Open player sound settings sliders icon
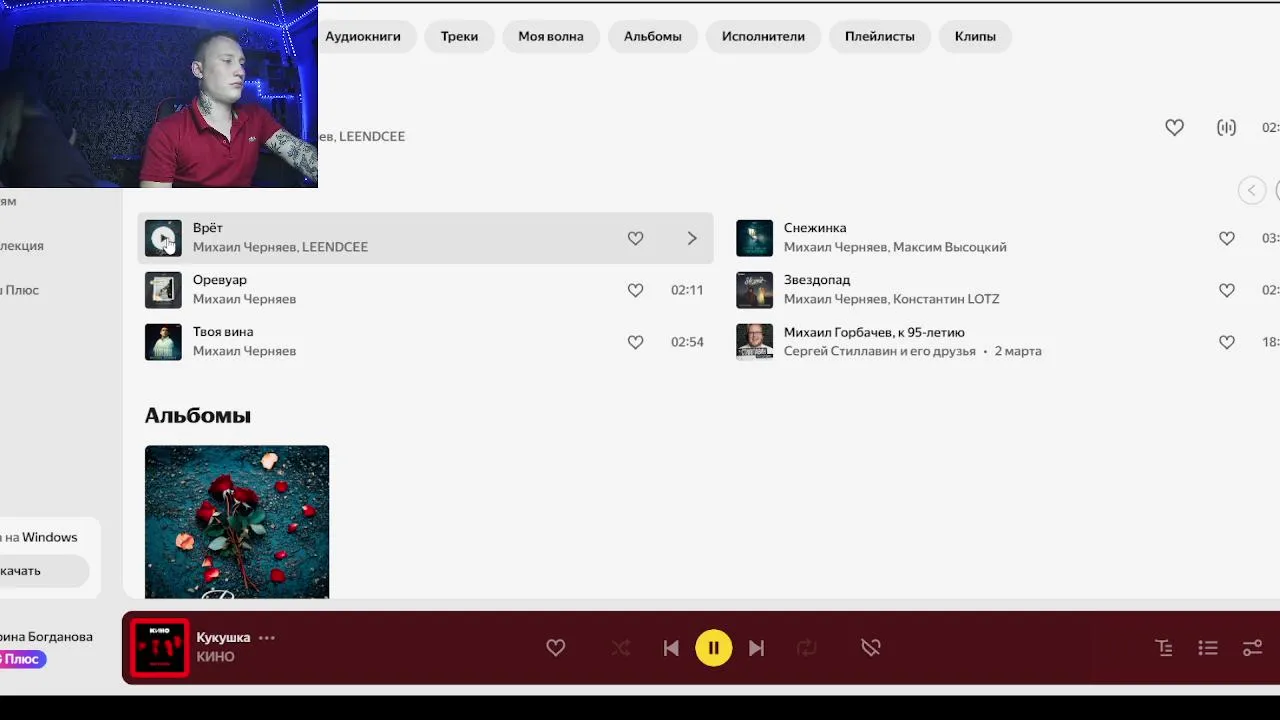 pos(1252,648)
